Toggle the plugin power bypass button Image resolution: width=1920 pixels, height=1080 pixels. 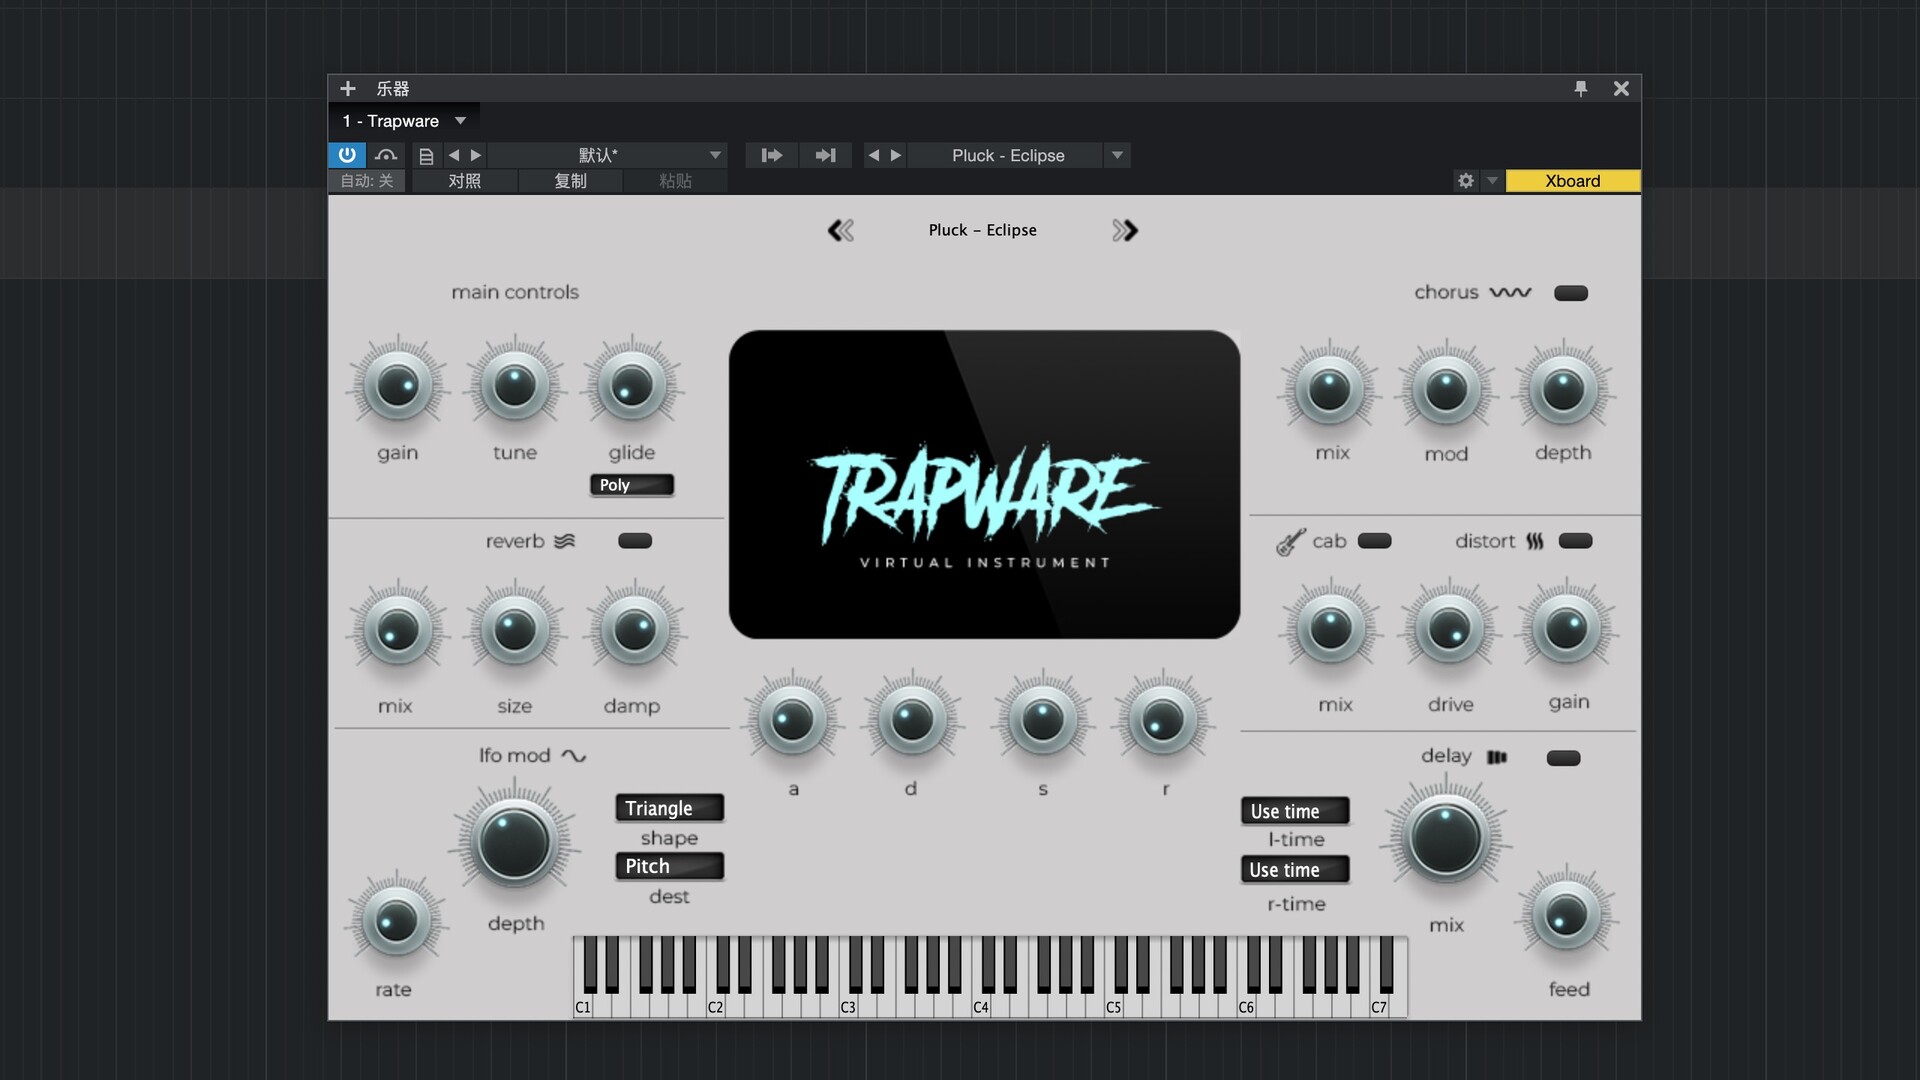[346, 155]
